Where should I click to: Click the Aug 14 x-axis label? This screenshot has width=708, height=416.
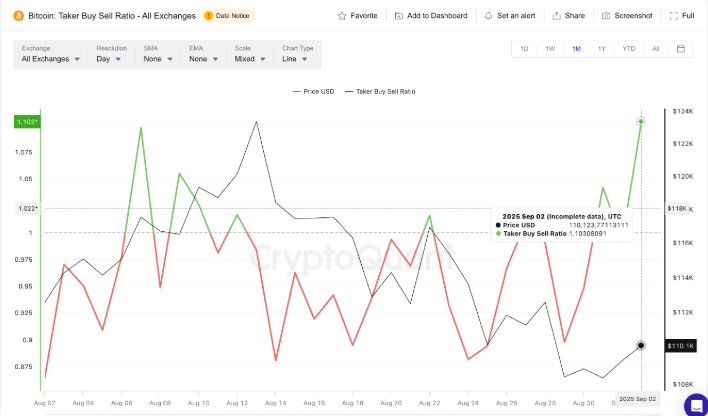point(275,403)
